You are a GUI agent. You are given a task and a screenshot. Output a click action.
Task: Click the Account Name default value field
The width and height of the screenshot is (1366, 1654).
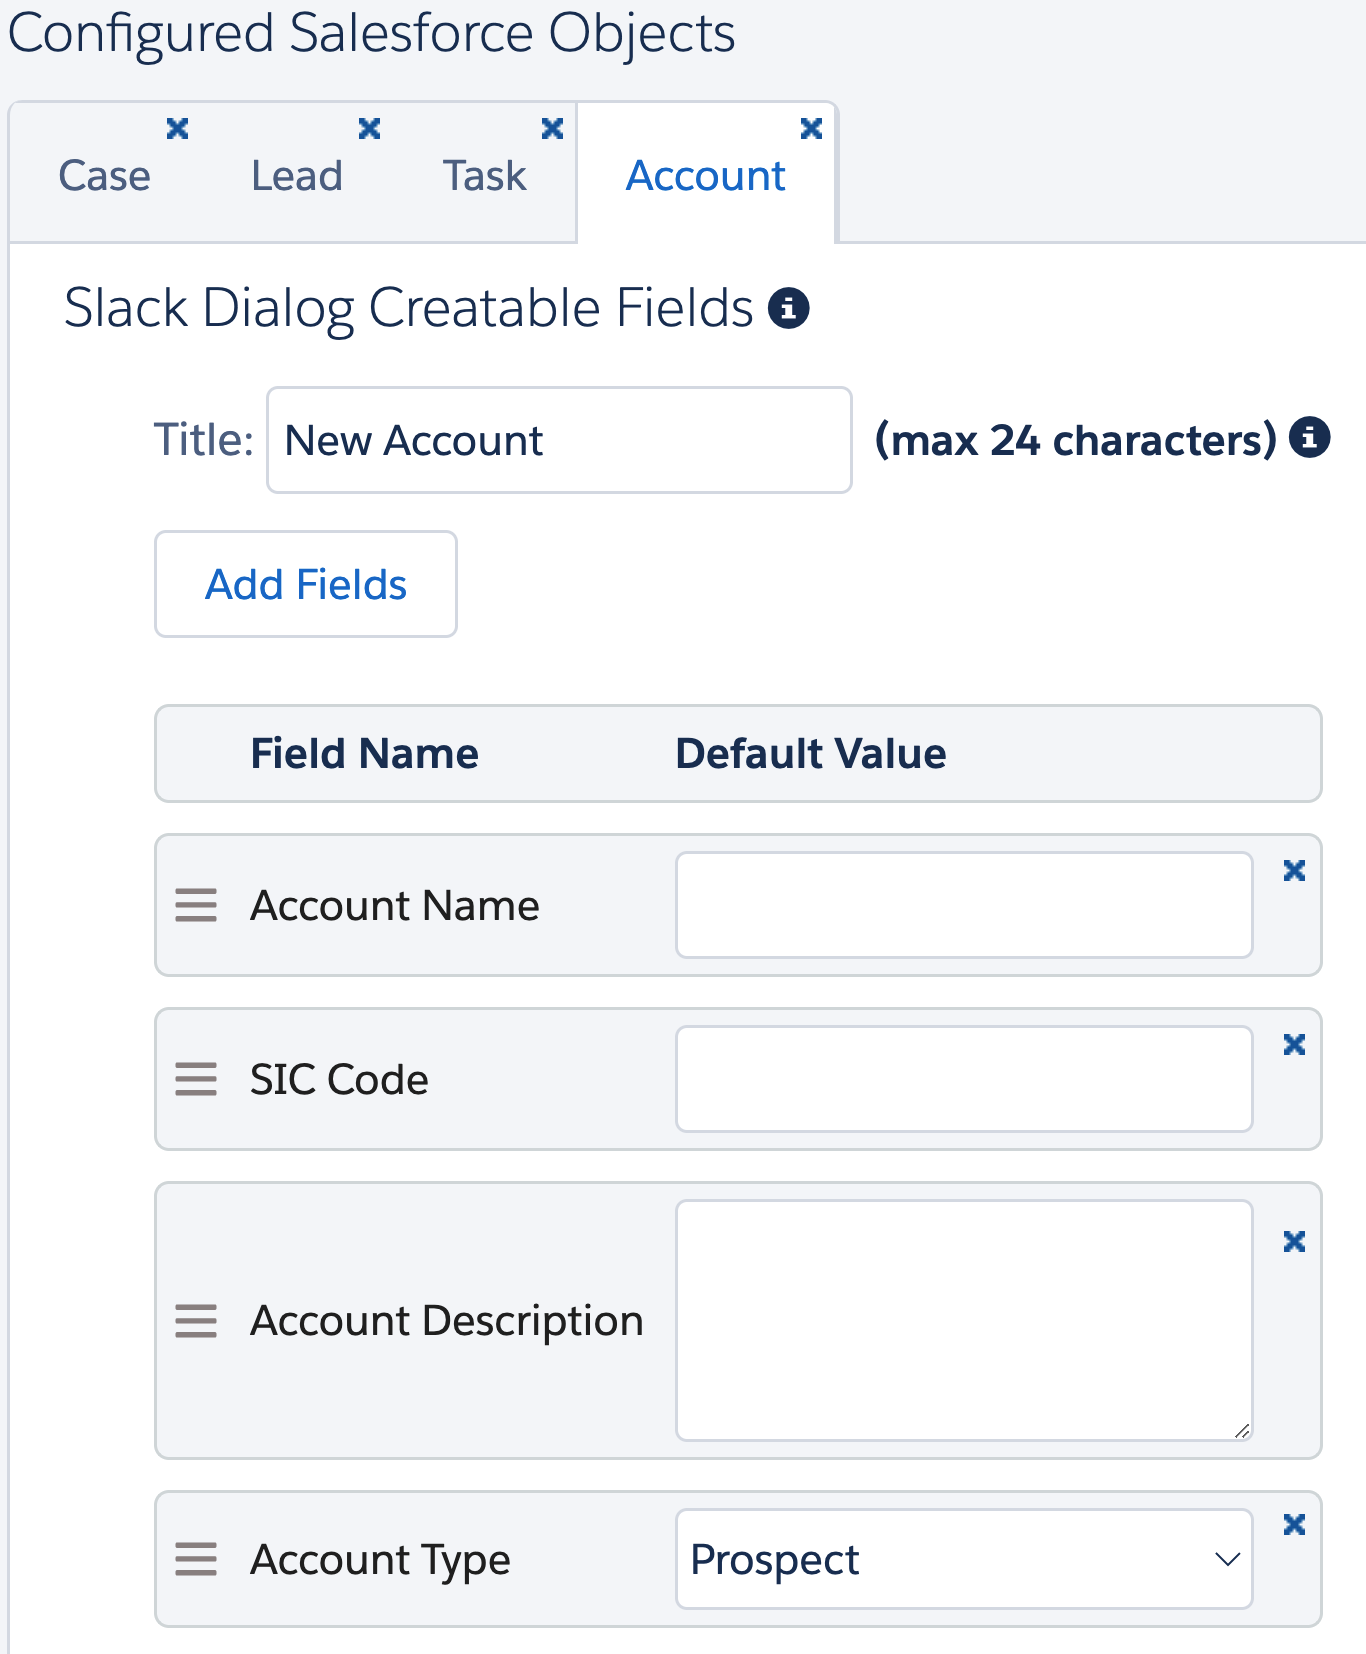963,905
